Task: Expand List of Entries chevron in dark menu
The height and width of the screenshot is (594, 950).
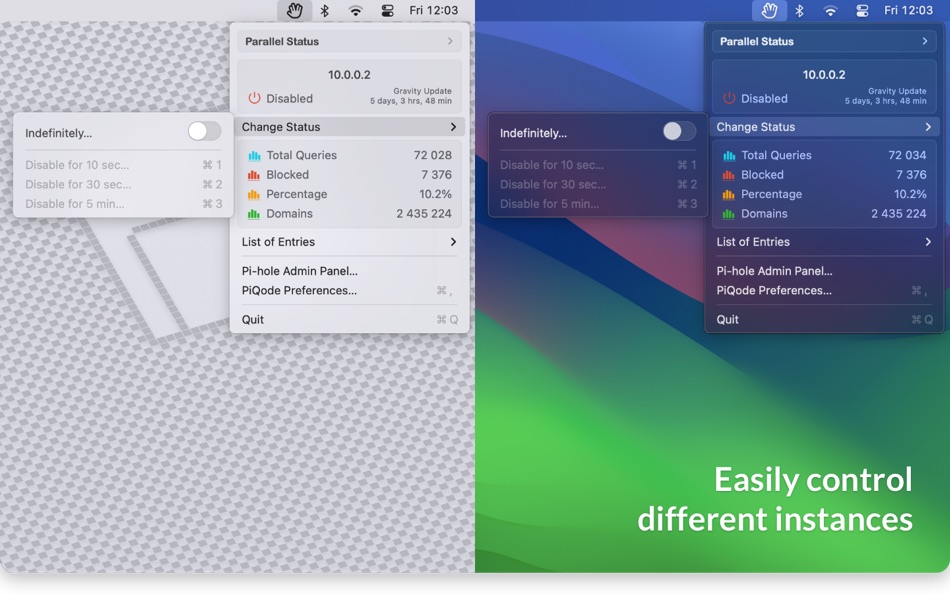Action: (928, 242)
